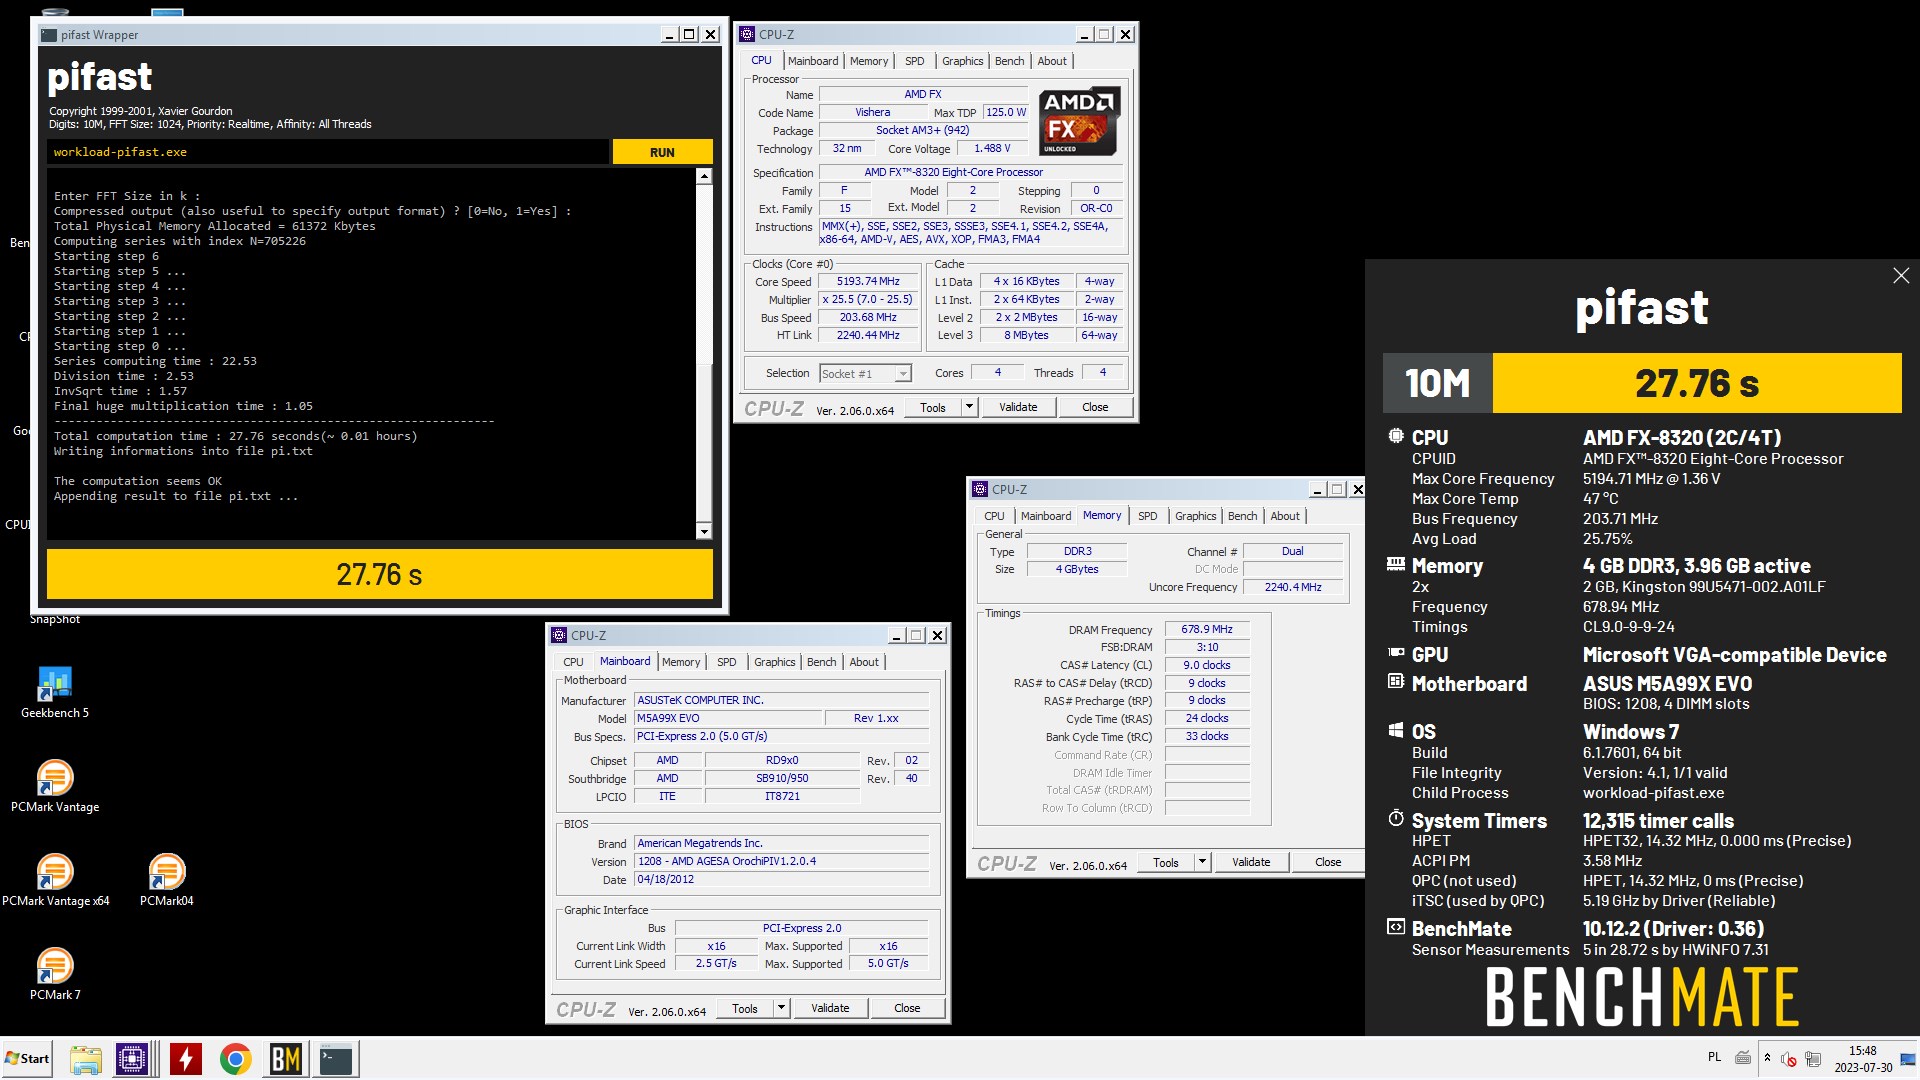Screen dimensions: 1920x1080
Task: Close the BenchMate result panel with X
Action: [1901, 276]
